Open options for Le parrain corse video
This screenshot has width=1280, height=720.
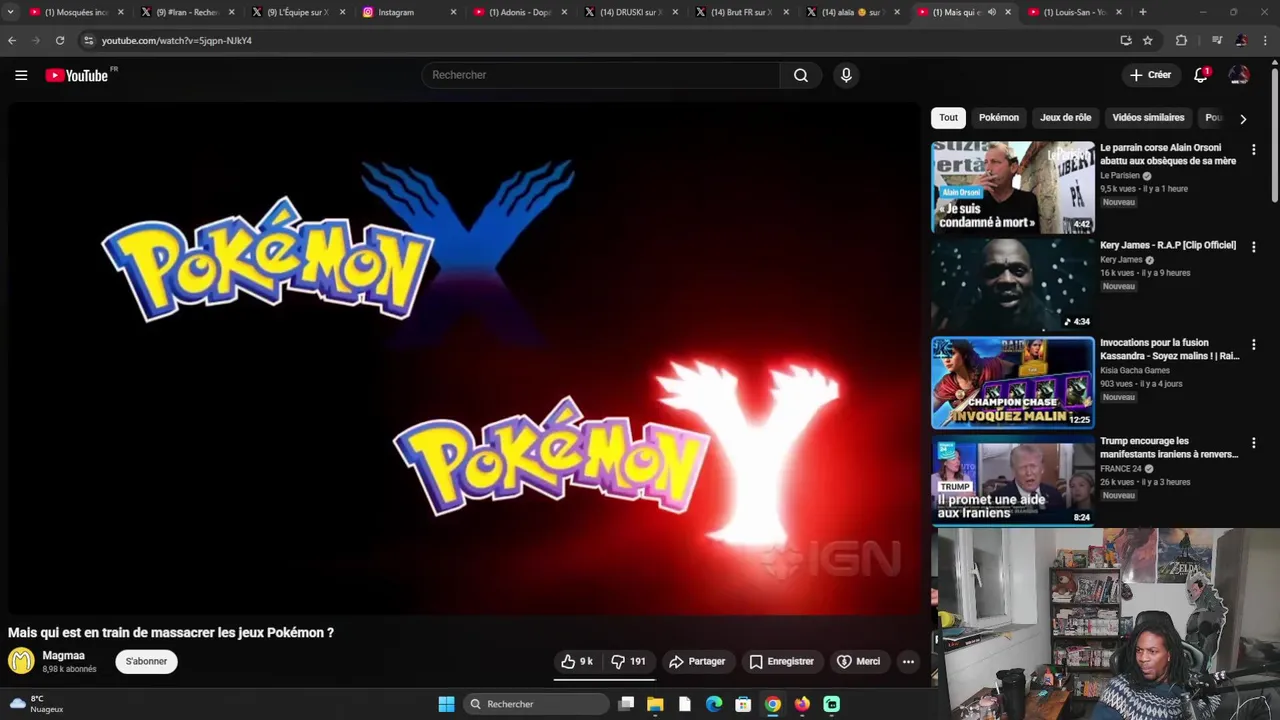click(1253, 149)
